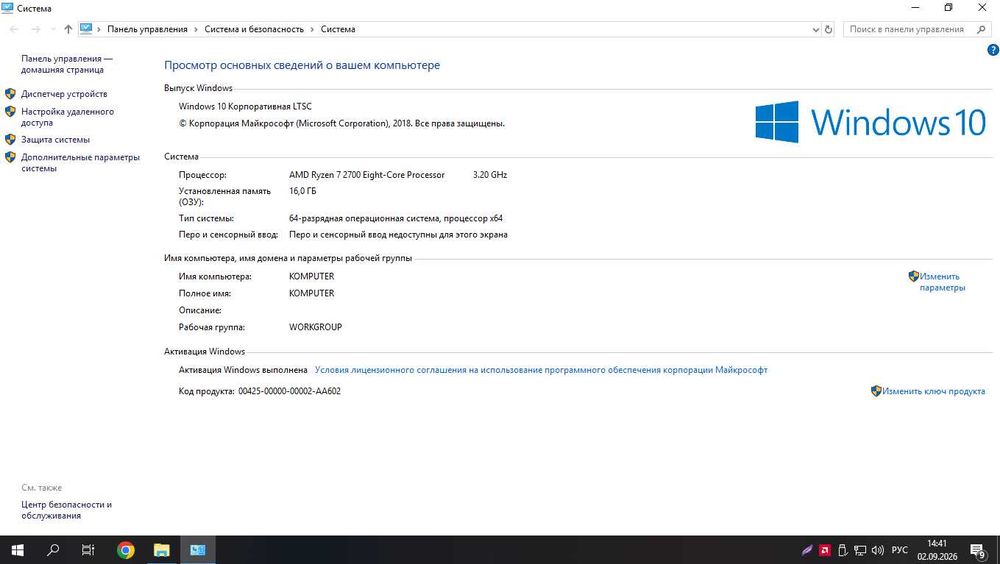
Task: Go up one level with the up arrow
Action: [68, 29]
